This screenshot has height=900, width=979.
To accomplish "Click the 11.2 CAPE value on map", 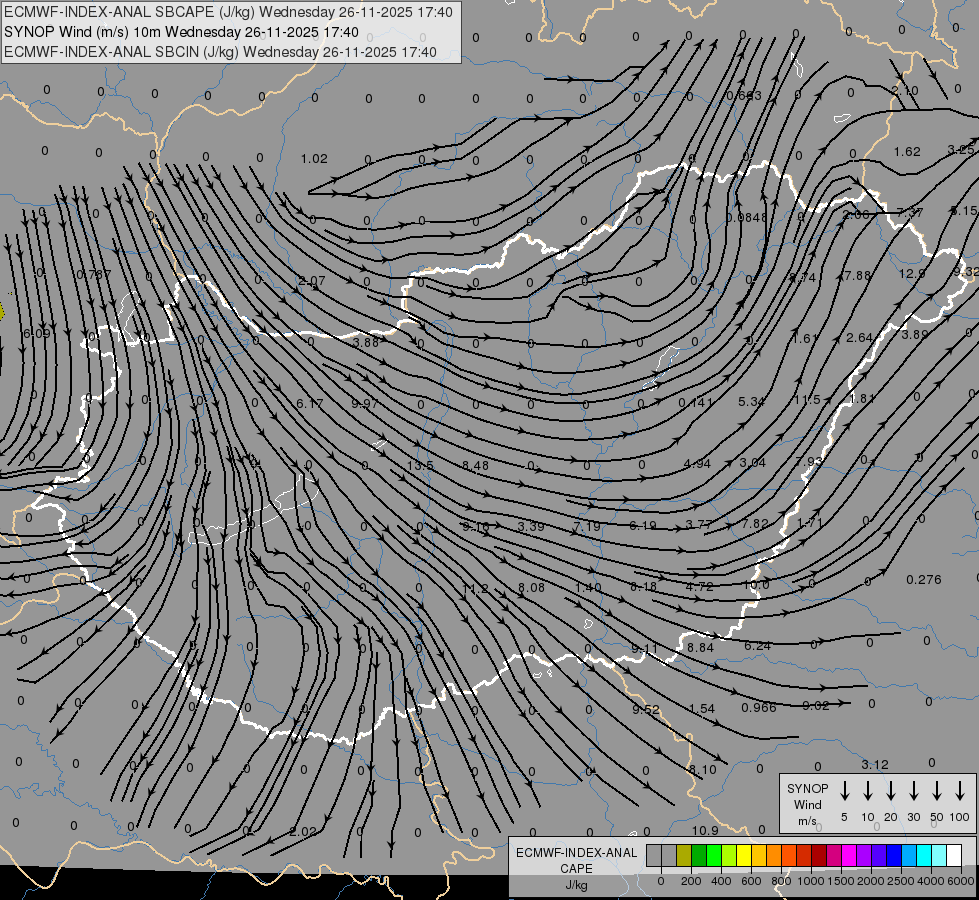I will 475,588.
